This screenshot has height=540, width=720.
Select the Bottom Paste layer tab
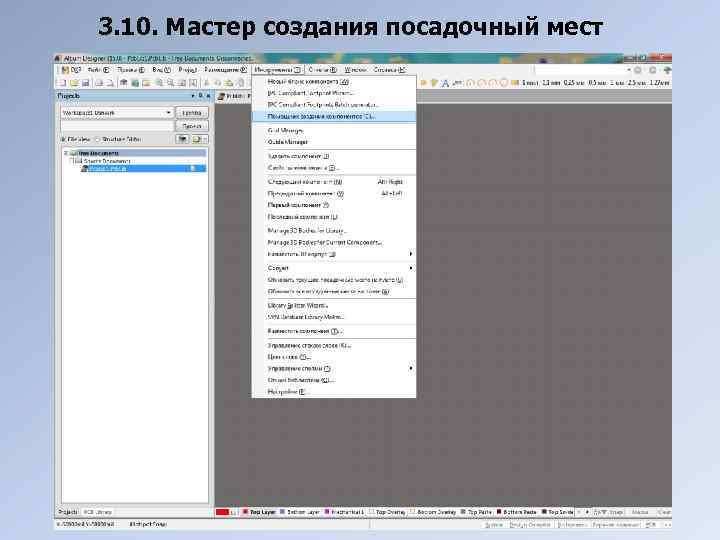click(x=517, y=512)
